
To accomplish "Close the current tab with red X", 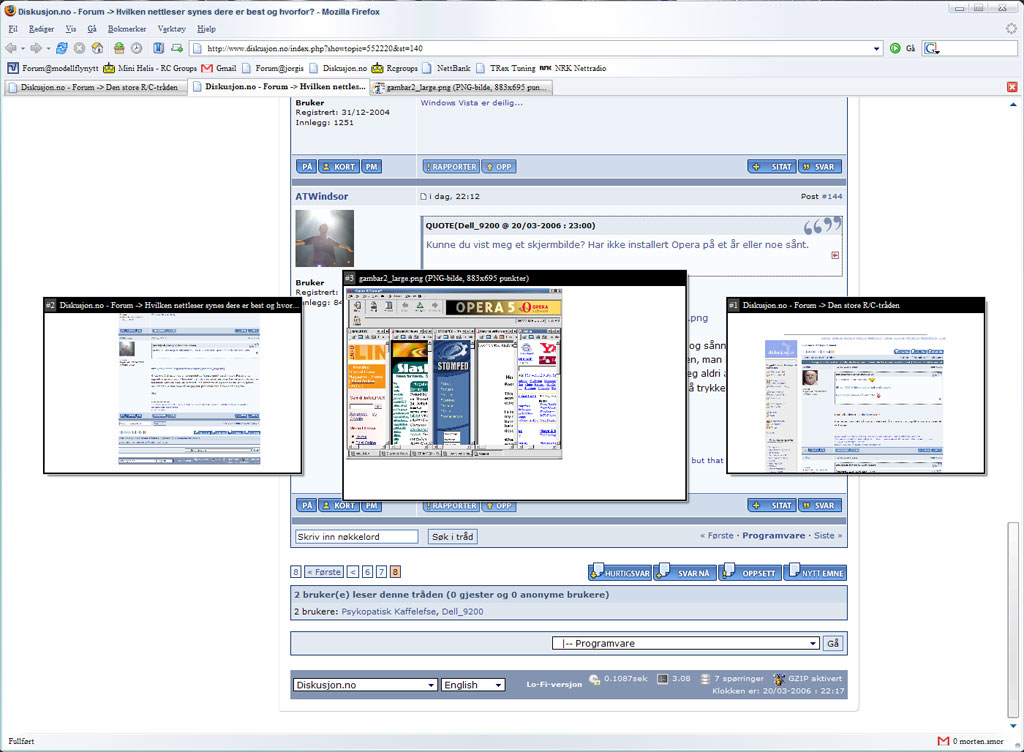I will click(1012, 87).
